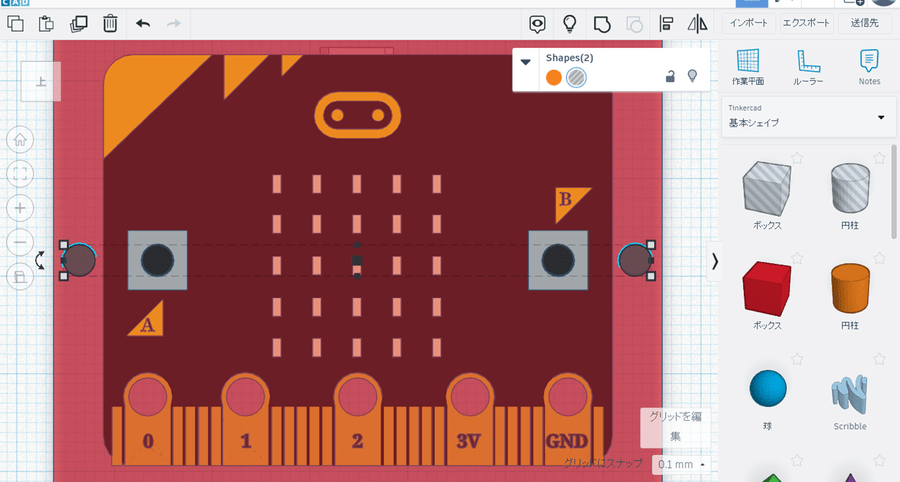The image size is (900, 482).
Task: Click Fit all in view button
Action: click(20, 174)
